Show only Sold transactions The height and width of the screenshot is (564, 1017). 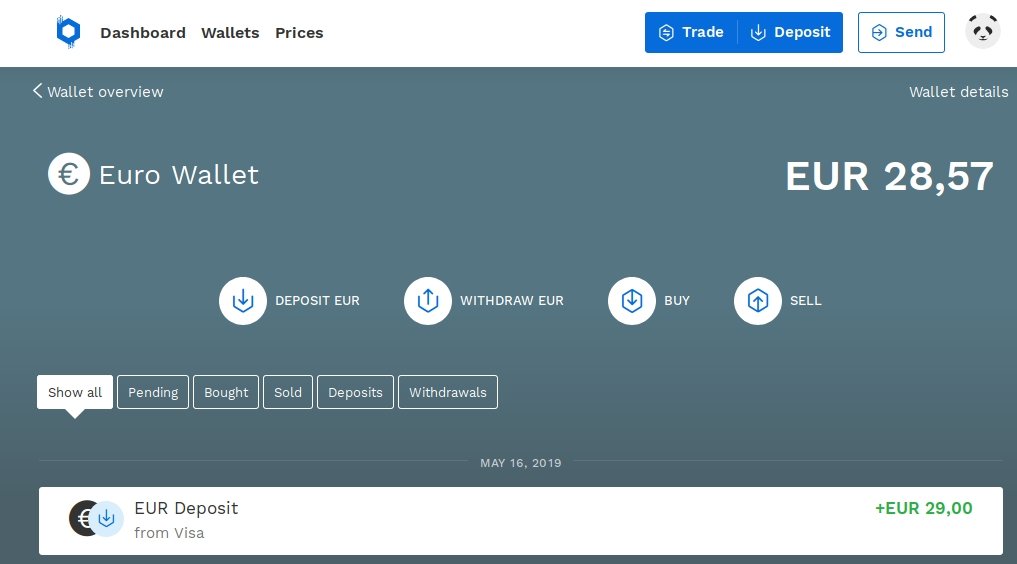[x=288, y=392]
